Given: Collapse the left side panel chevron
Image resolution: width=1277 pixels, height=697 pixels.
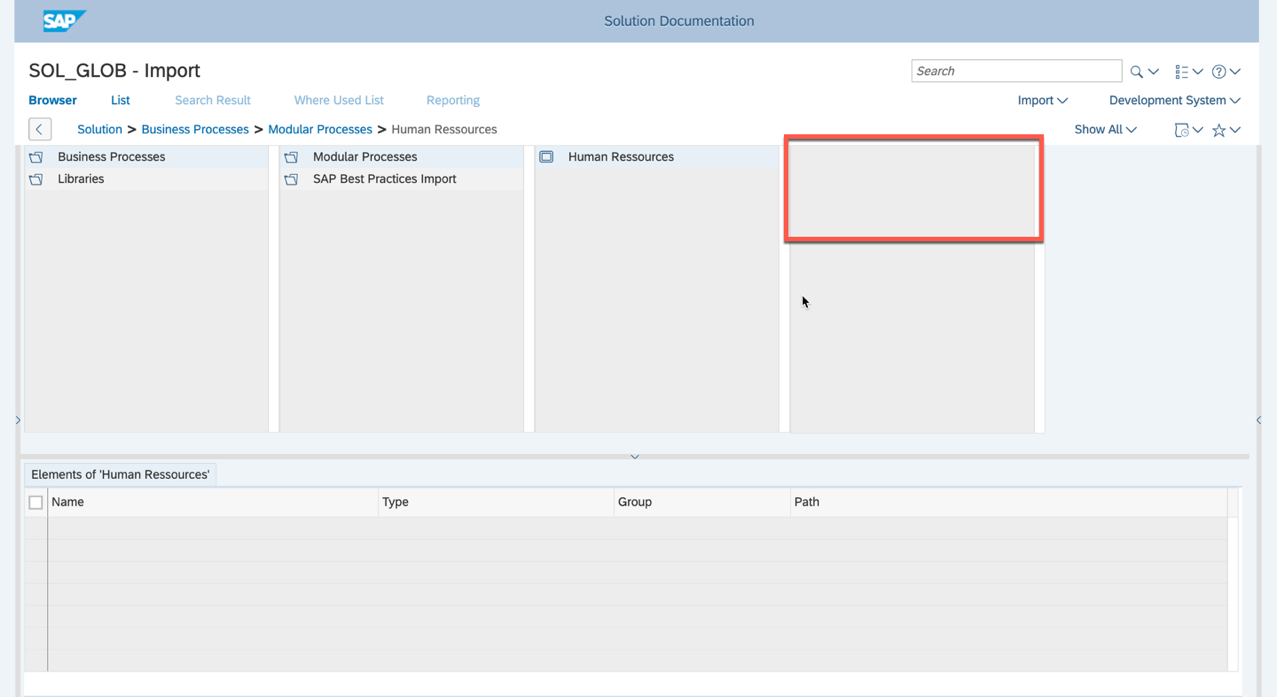Looking at the screenshot, I should 17,420.
